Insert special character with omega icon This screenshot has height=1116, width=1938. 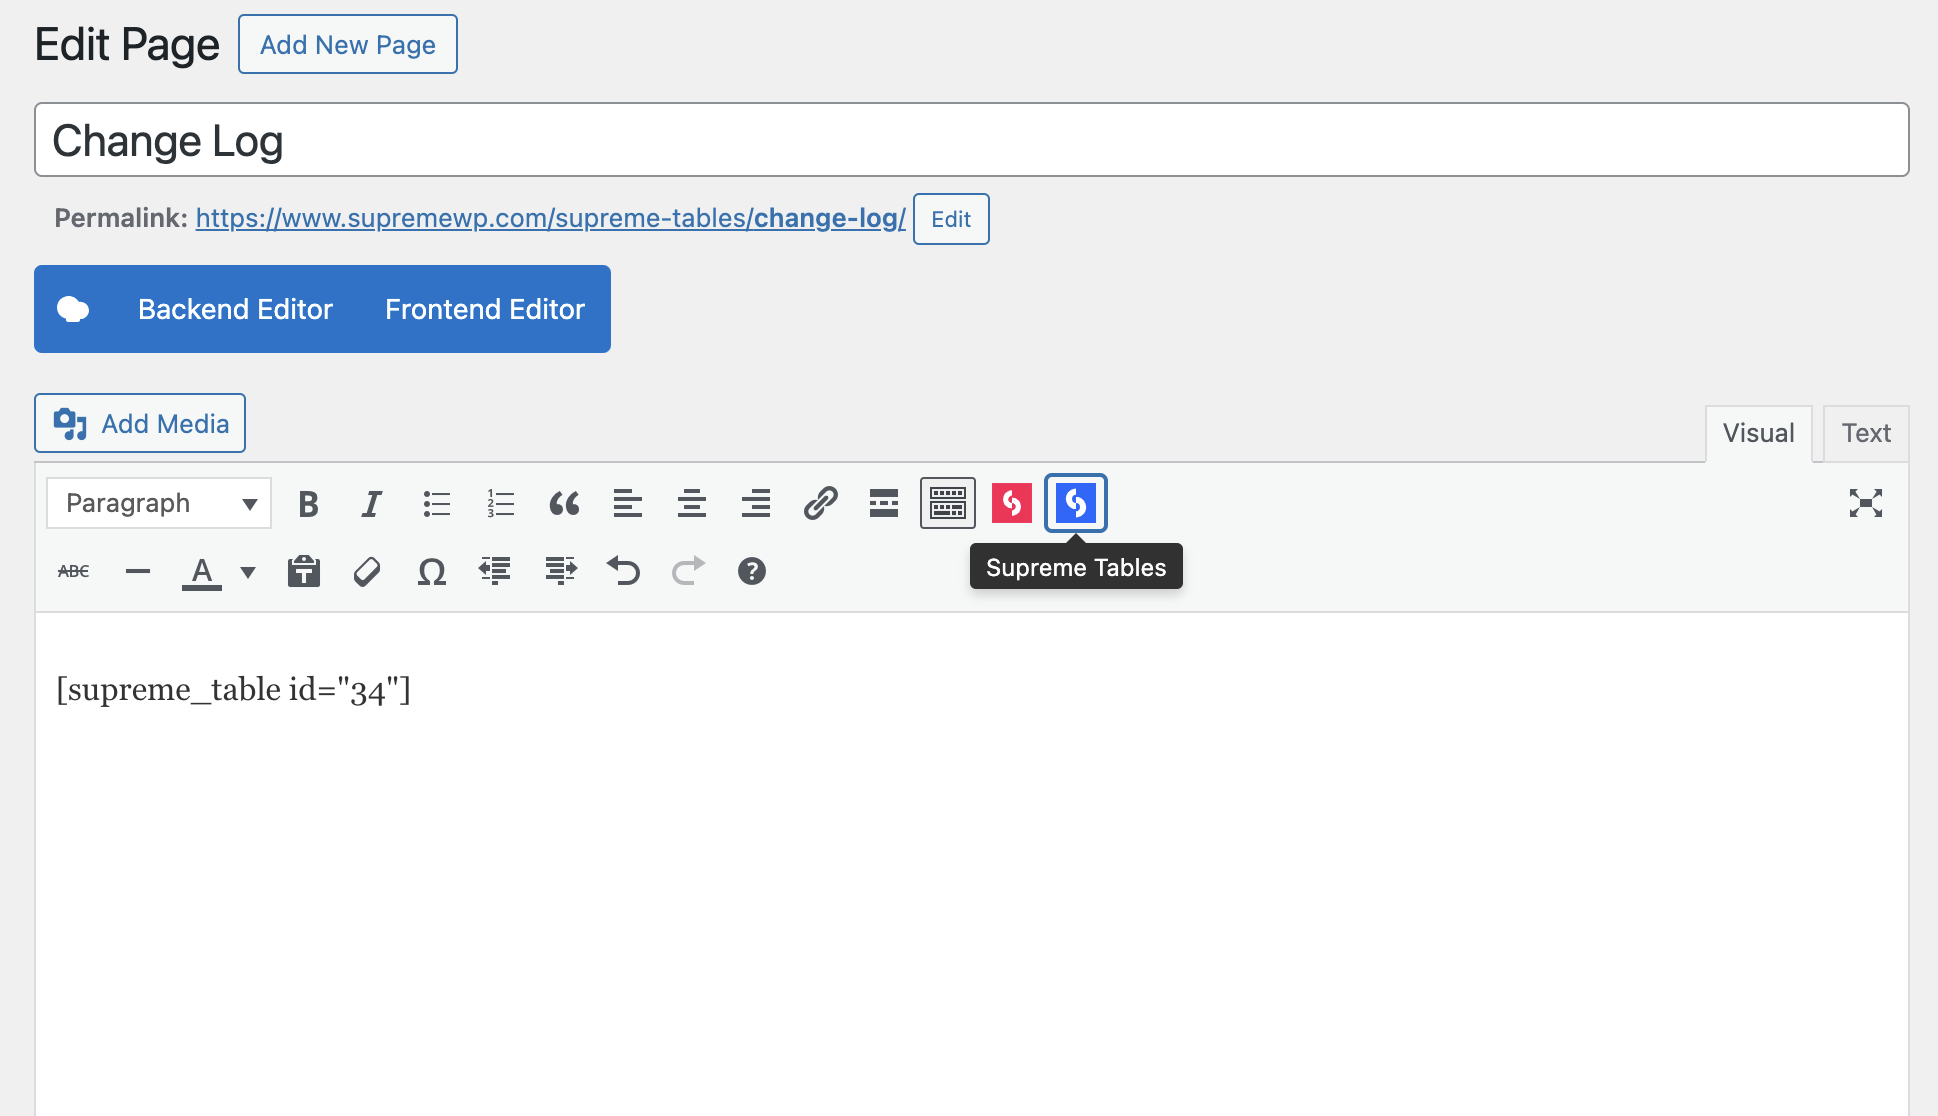click(431, 572)
